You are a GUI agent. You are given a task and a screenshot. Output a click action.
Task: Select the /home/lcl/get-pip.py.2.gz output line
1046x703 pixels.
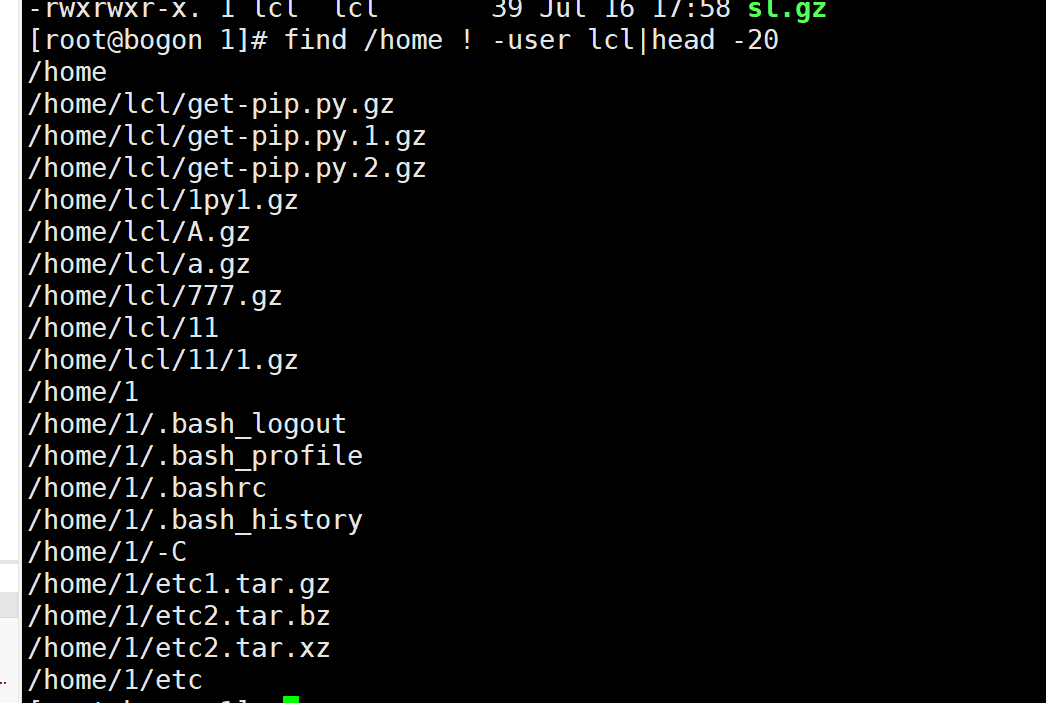(227, 169)
